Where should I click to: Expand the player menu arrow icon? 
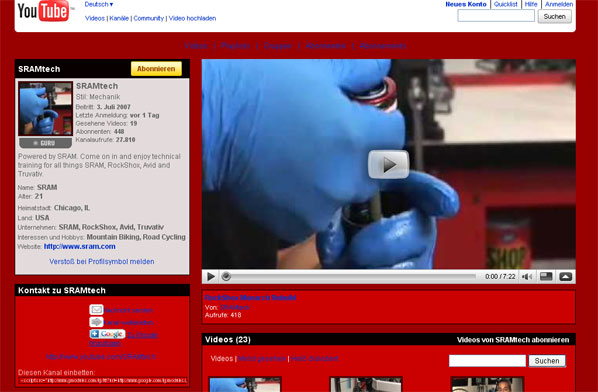565,276
